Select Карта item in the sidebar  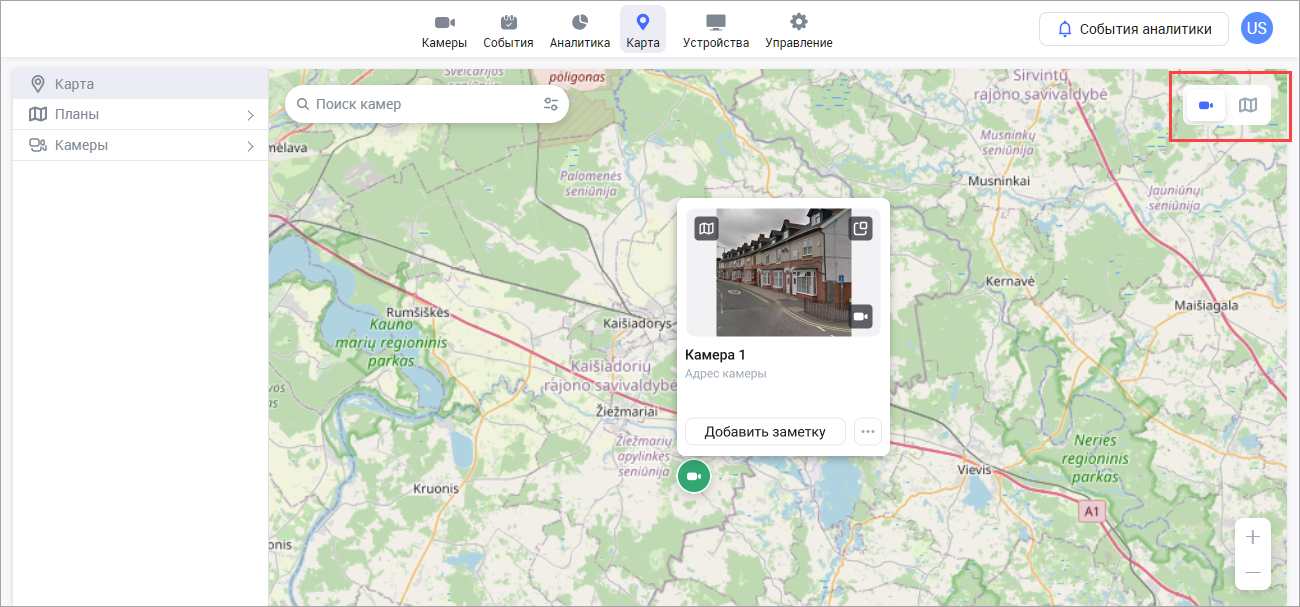[x=140, y=84]
